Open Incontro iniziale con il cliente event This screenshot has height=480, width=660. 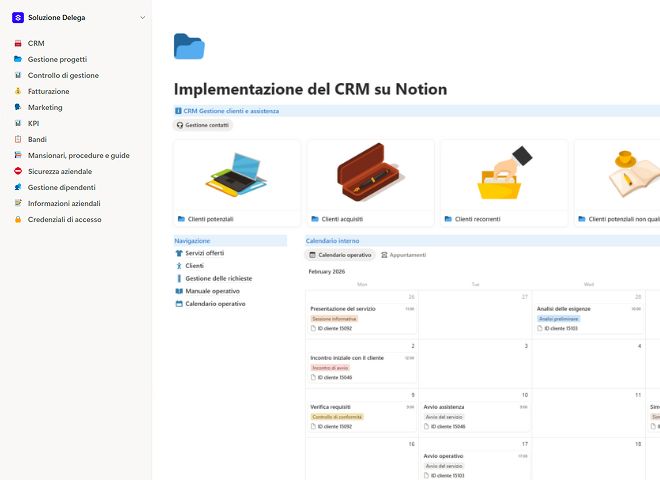[x=362, y=368]
